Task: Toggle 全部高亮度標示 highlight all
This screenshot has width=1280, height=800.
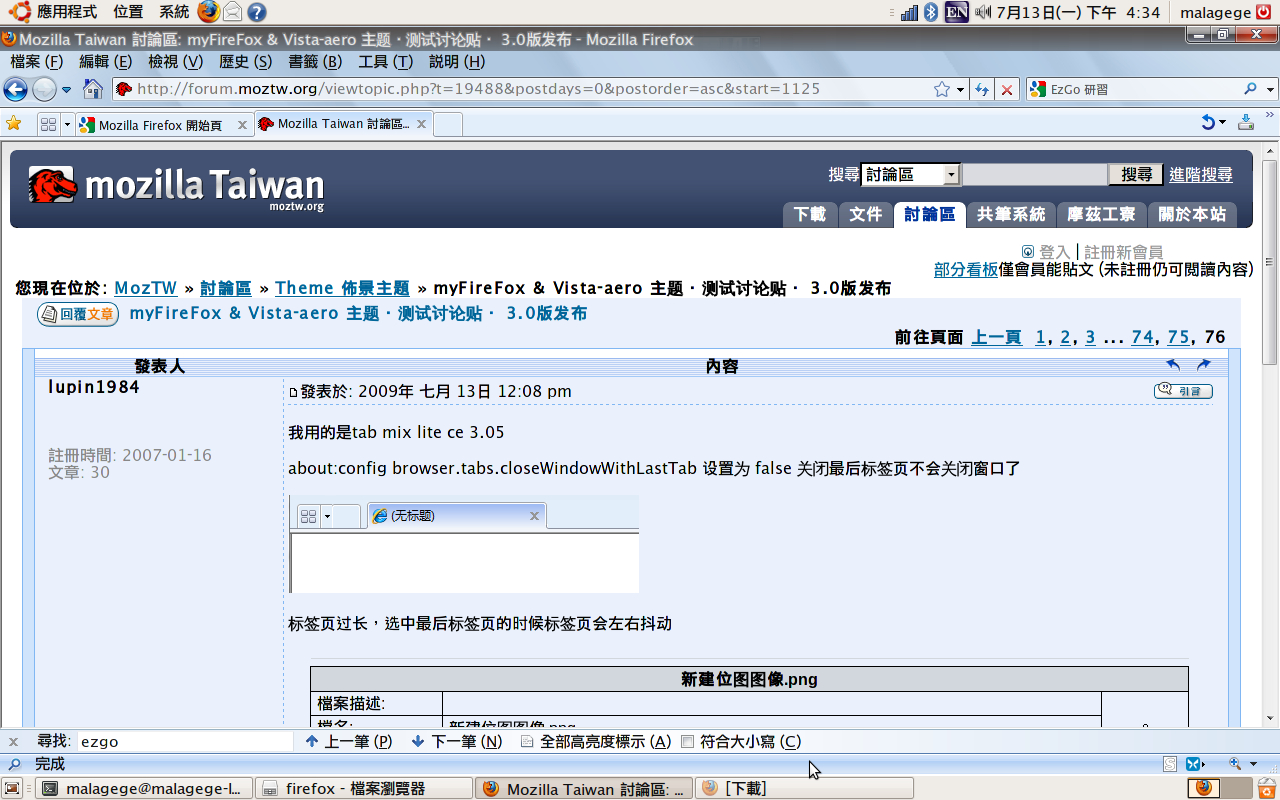Action: tap(596, 742)
